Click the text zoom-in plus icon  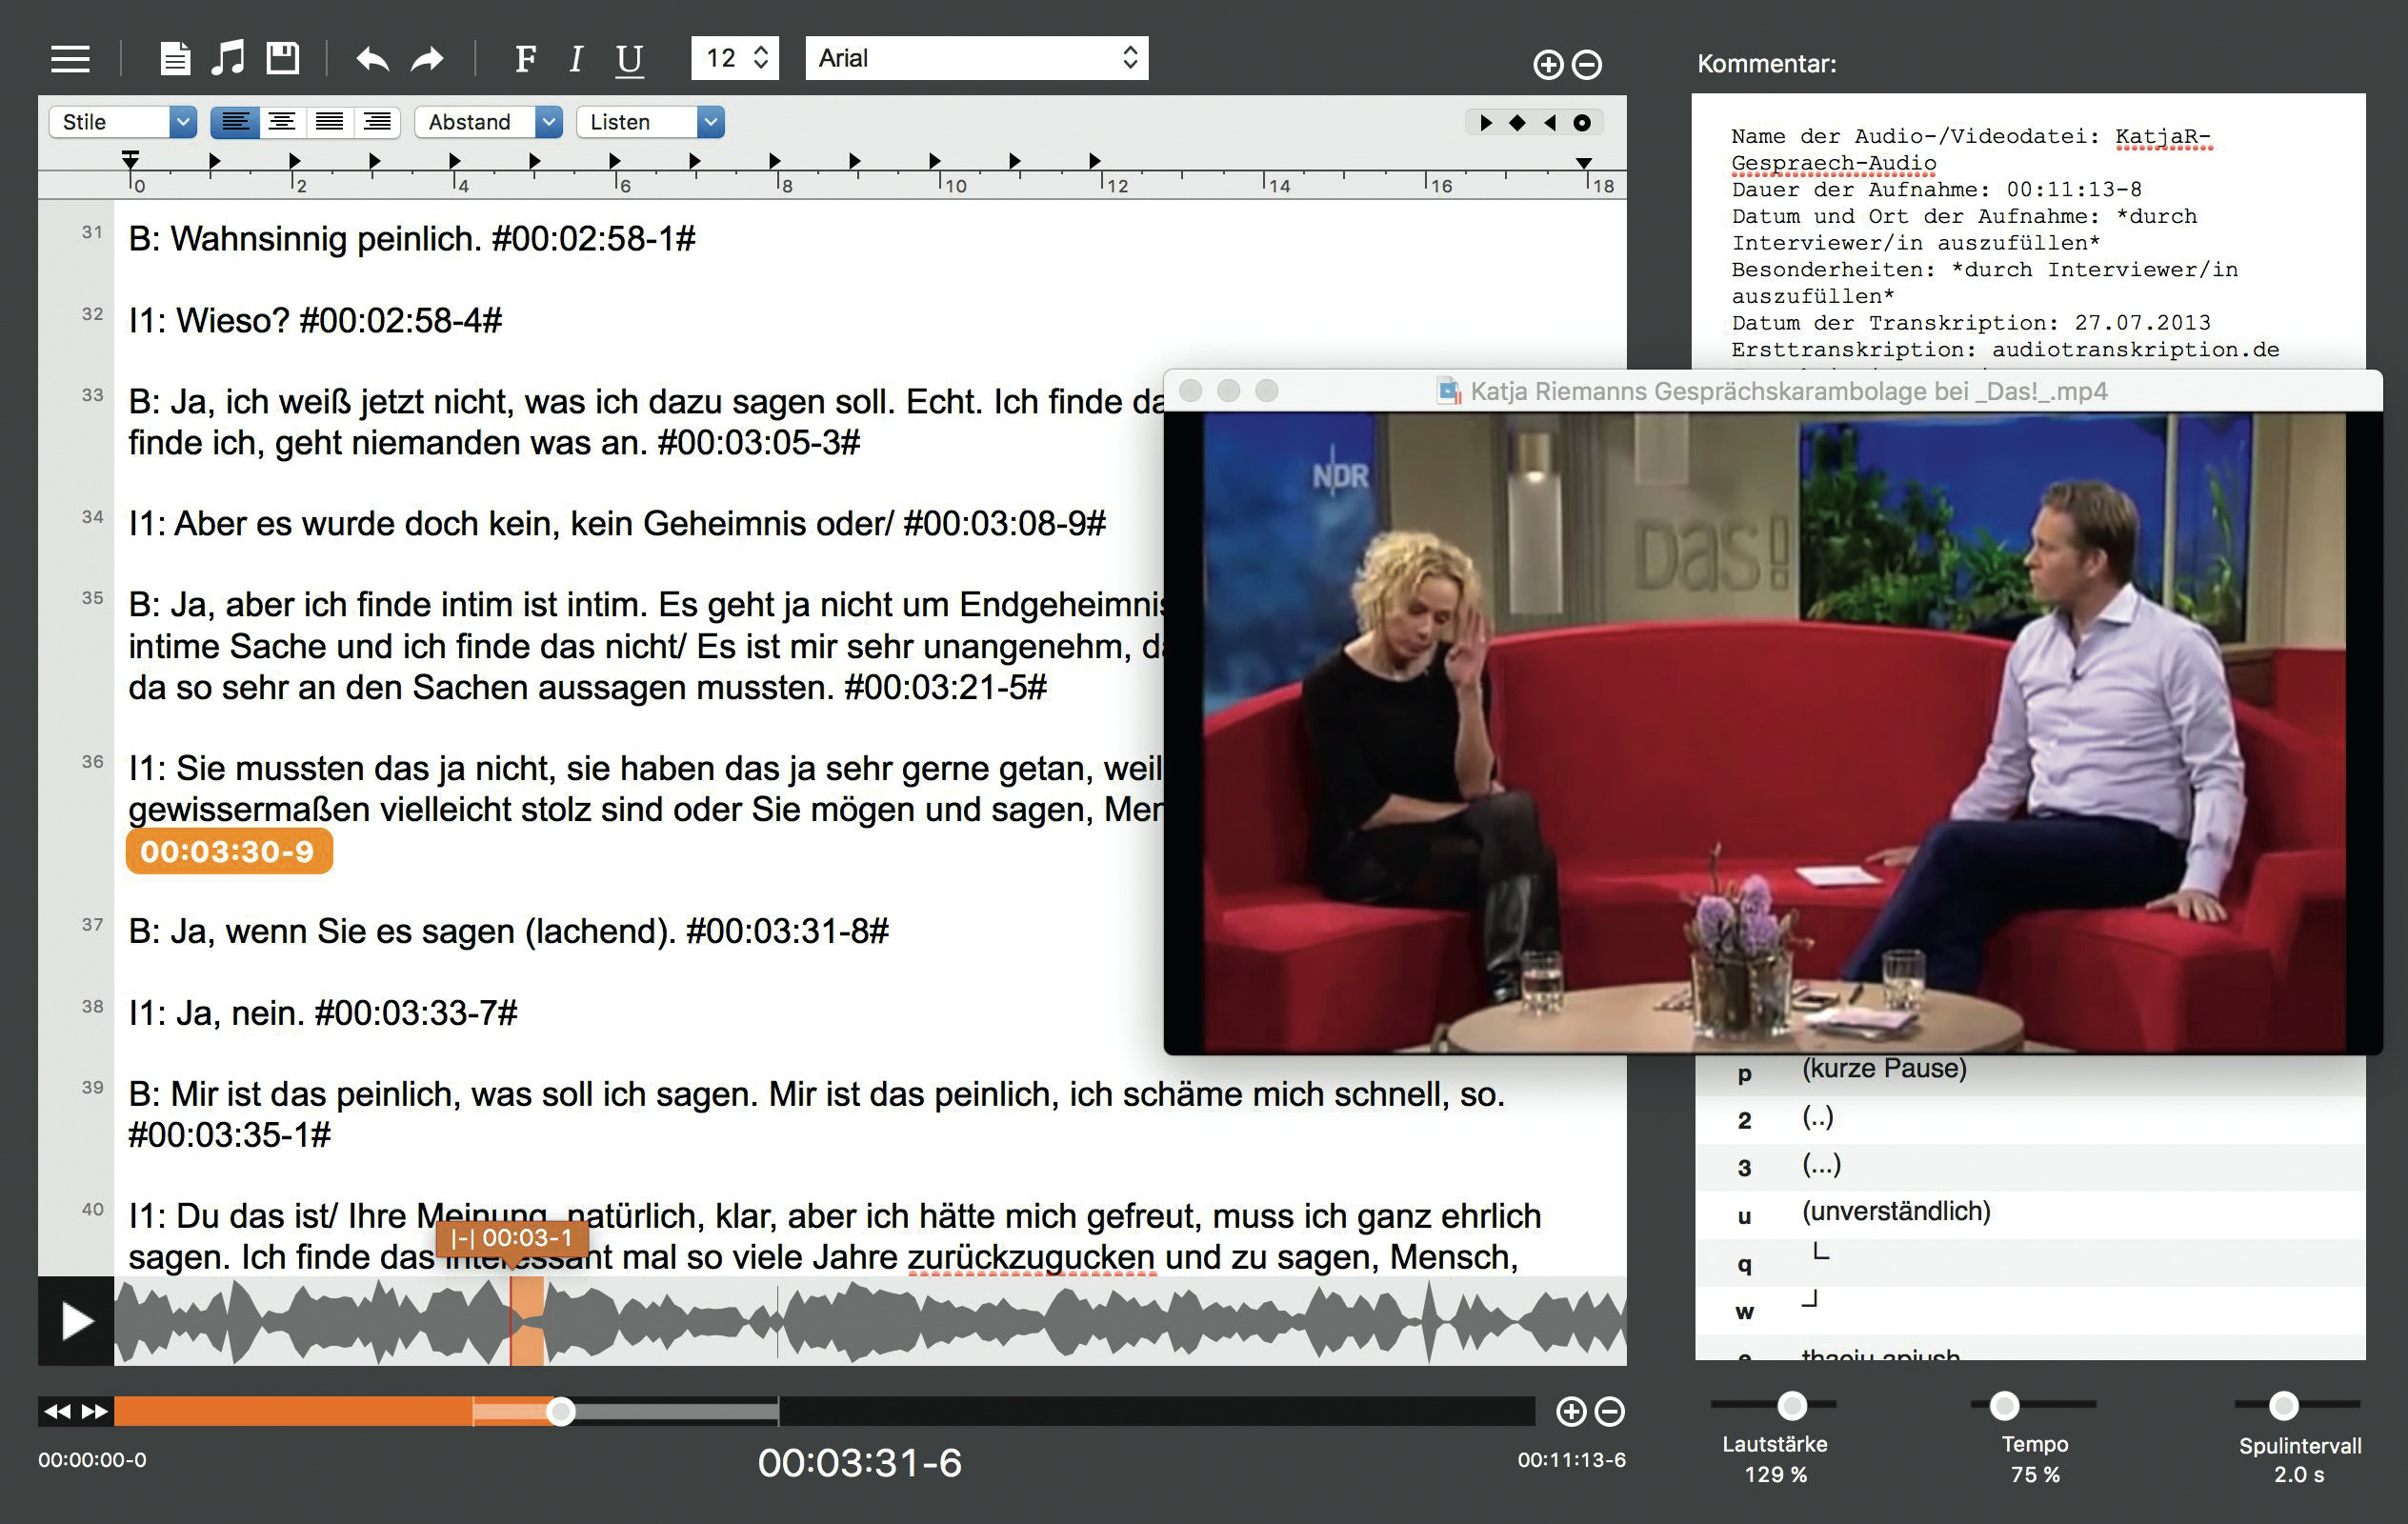click(1547, 65)
